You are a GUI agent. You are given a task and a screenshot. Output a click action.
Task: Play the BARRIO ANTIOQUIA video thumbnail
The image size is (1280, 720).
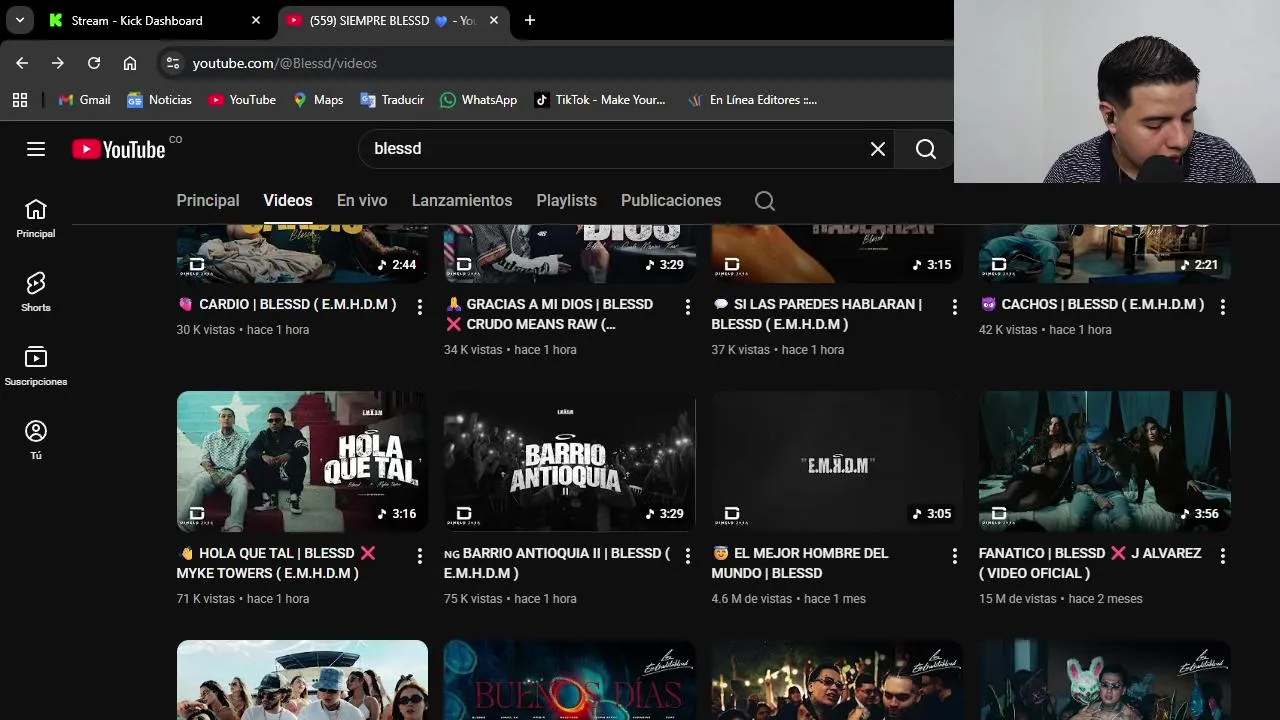pos(570,461)
